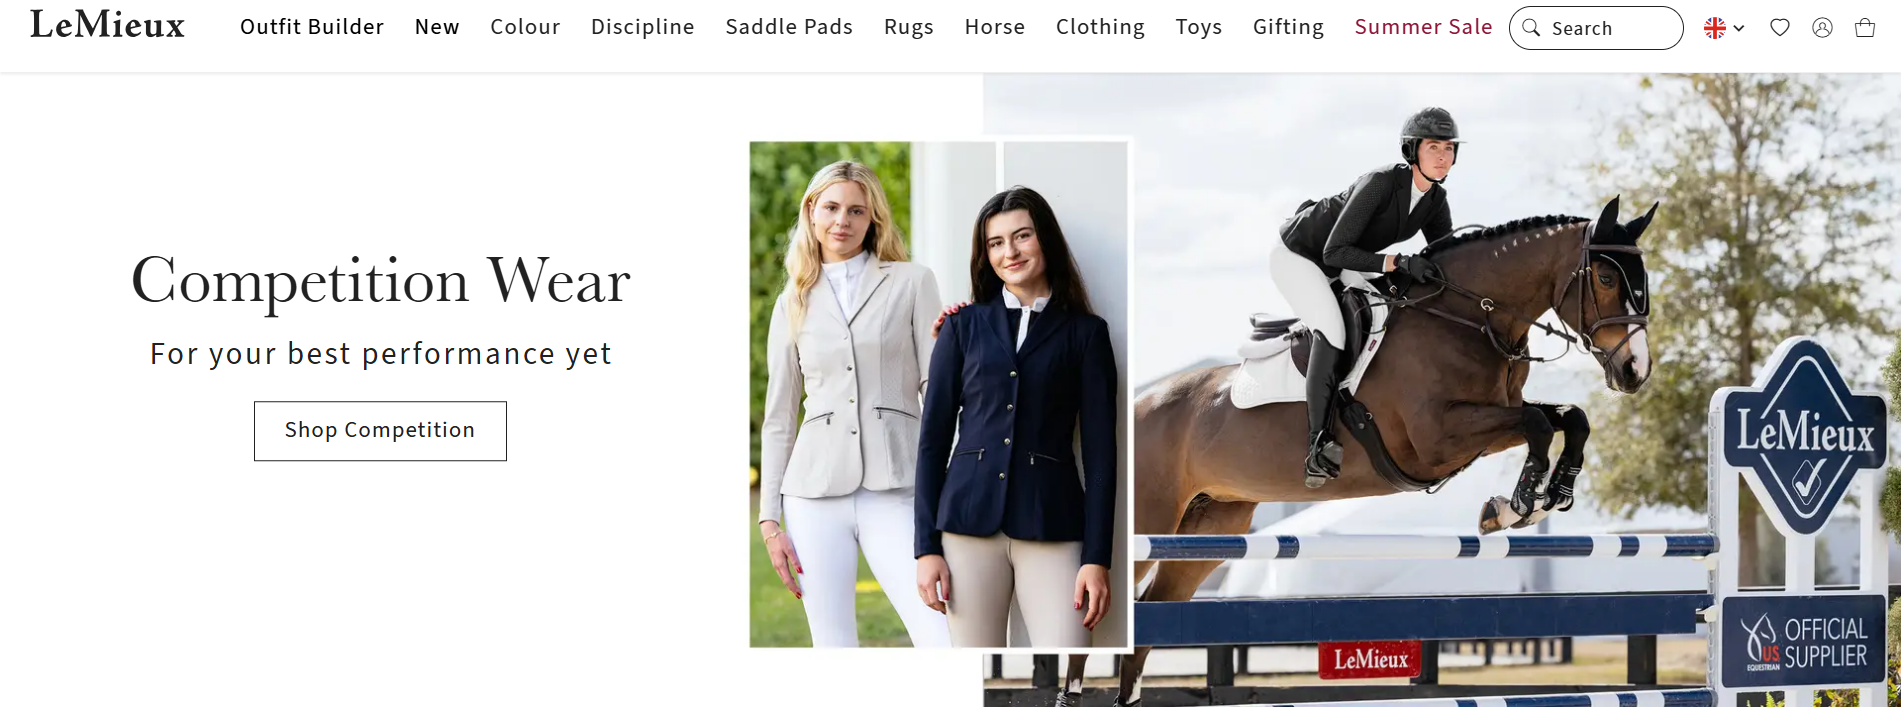Open the New menu item
The height and width of the screenshot is (707, 1901).
[437, 27]
